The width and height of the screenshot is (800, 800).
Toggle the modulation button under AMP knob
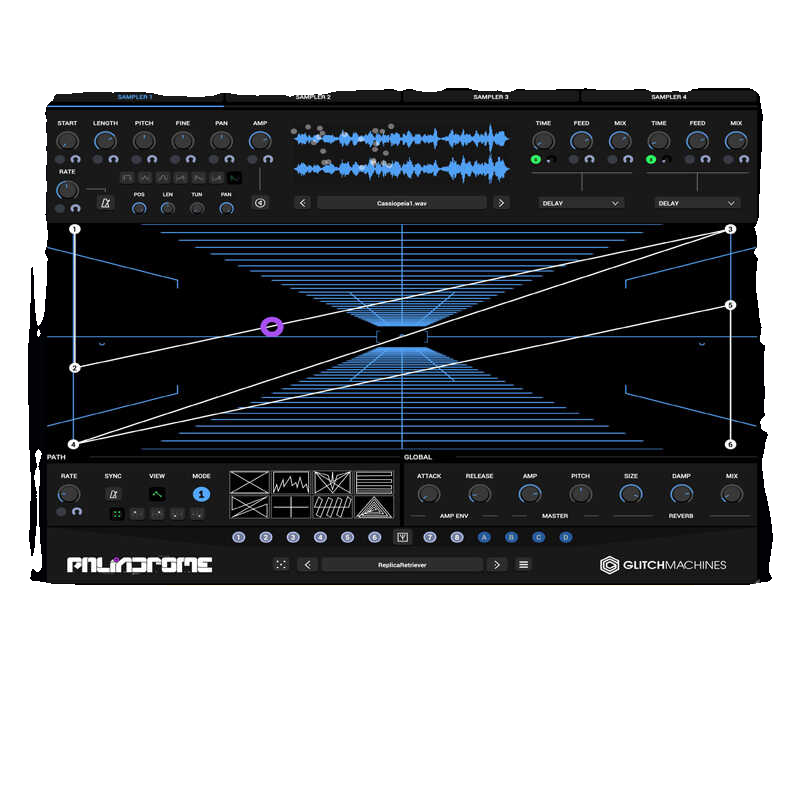pos(253,160)
